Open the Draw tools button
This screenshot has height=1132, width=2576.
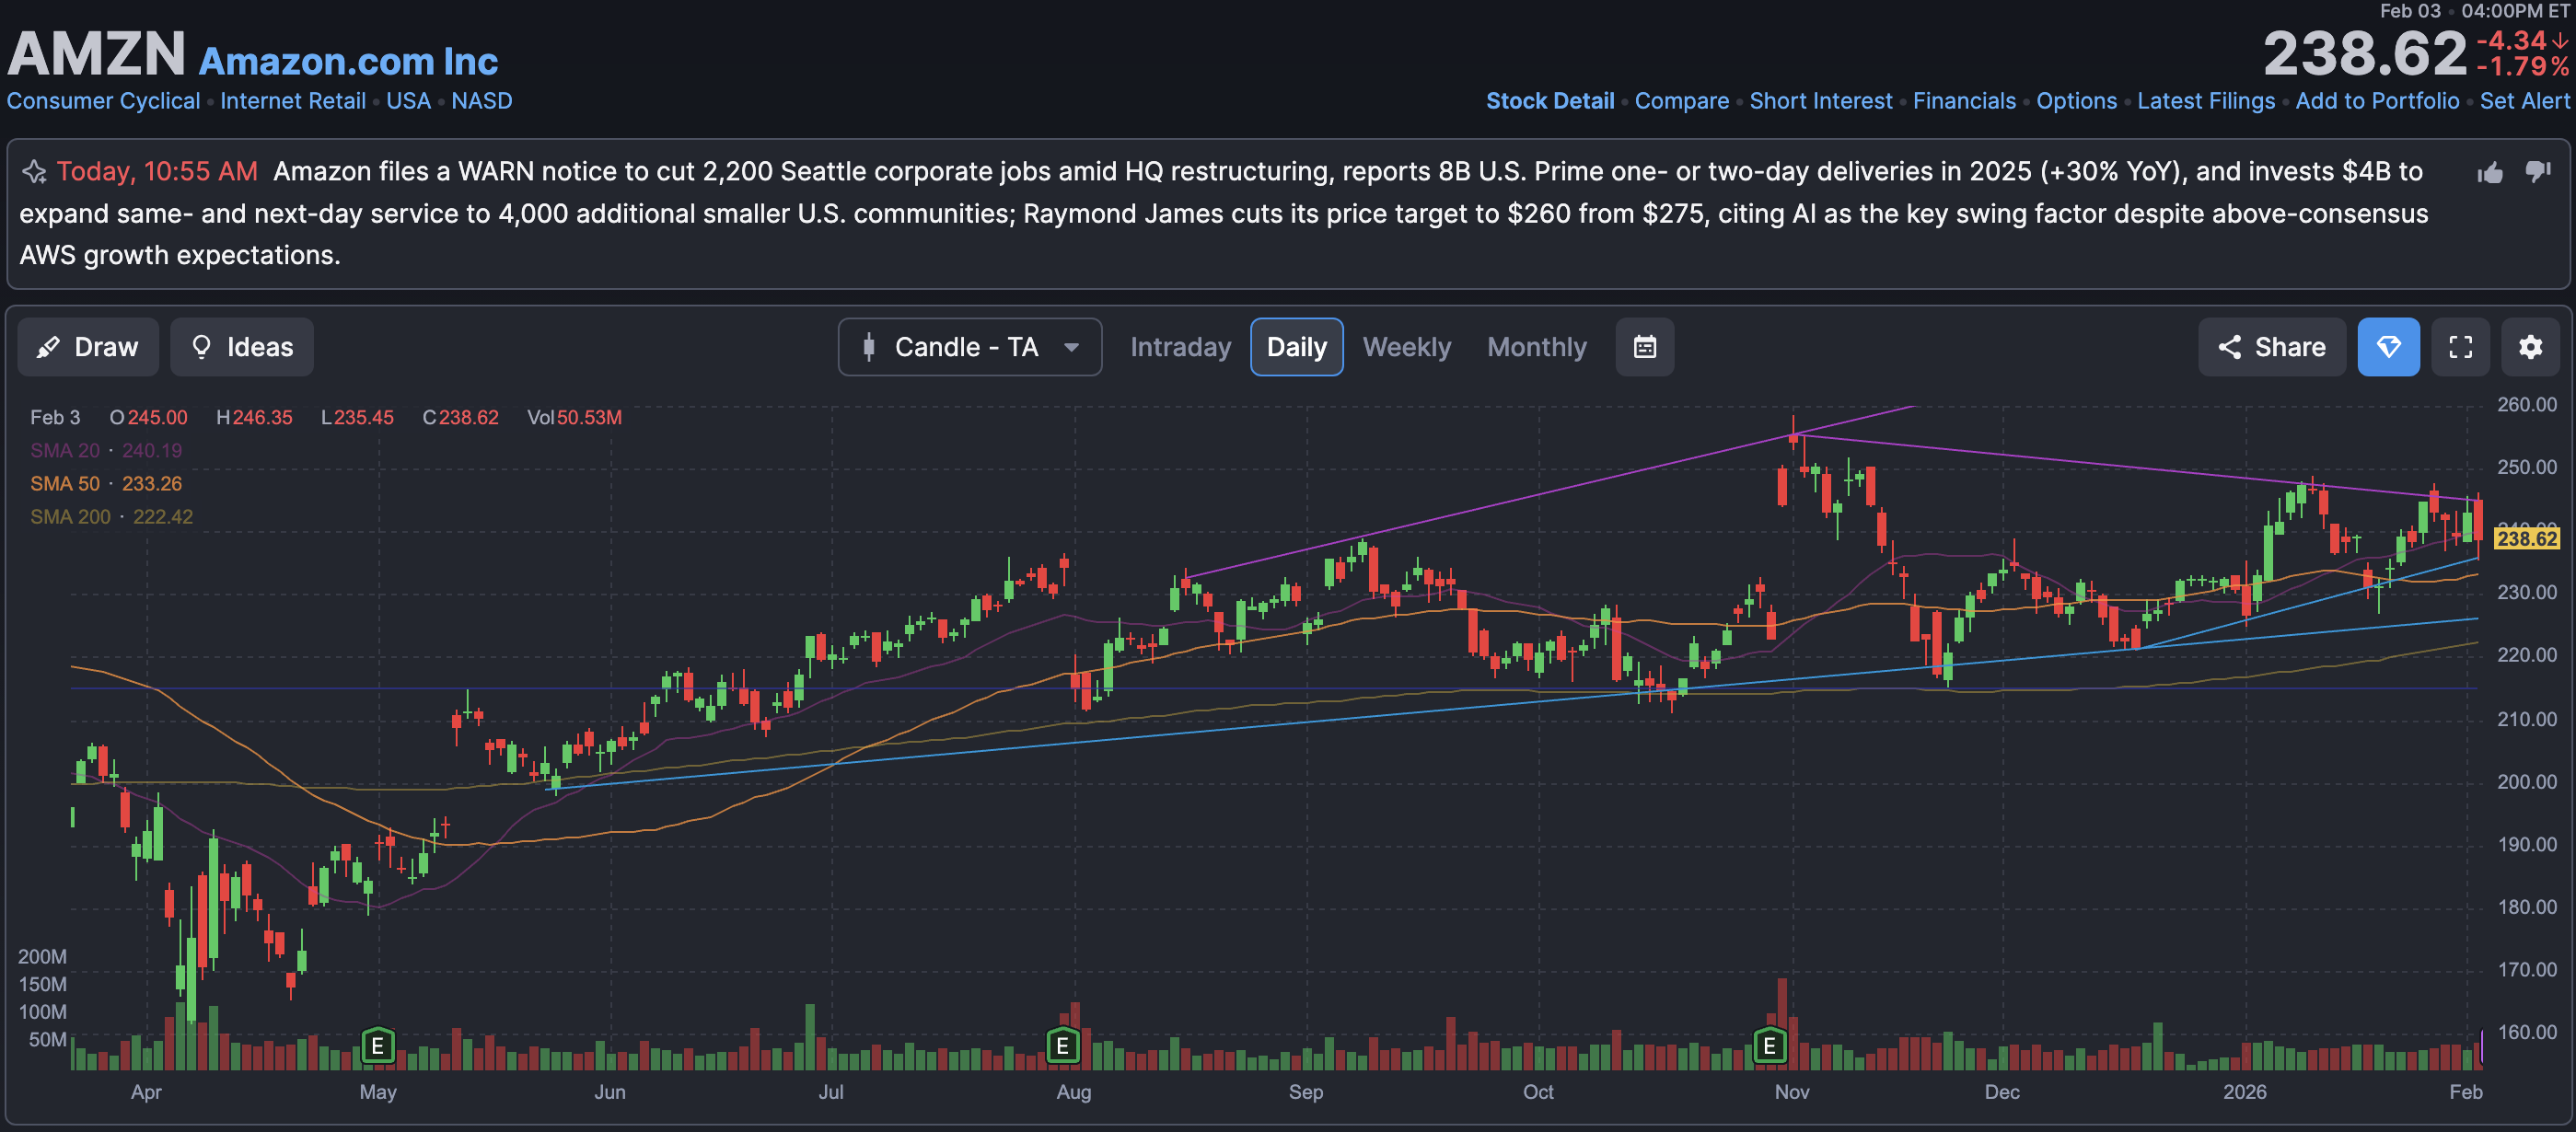pos(88,347)
